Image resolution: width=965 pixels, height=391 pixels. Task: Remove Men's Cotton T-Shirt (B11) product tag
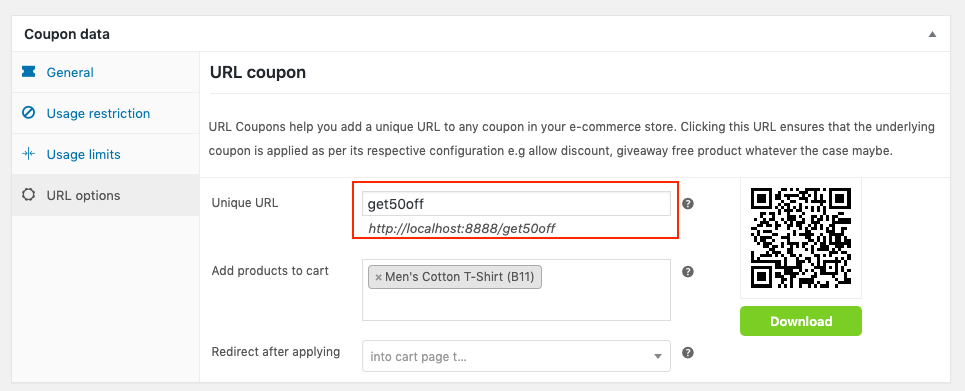point(378,278)
